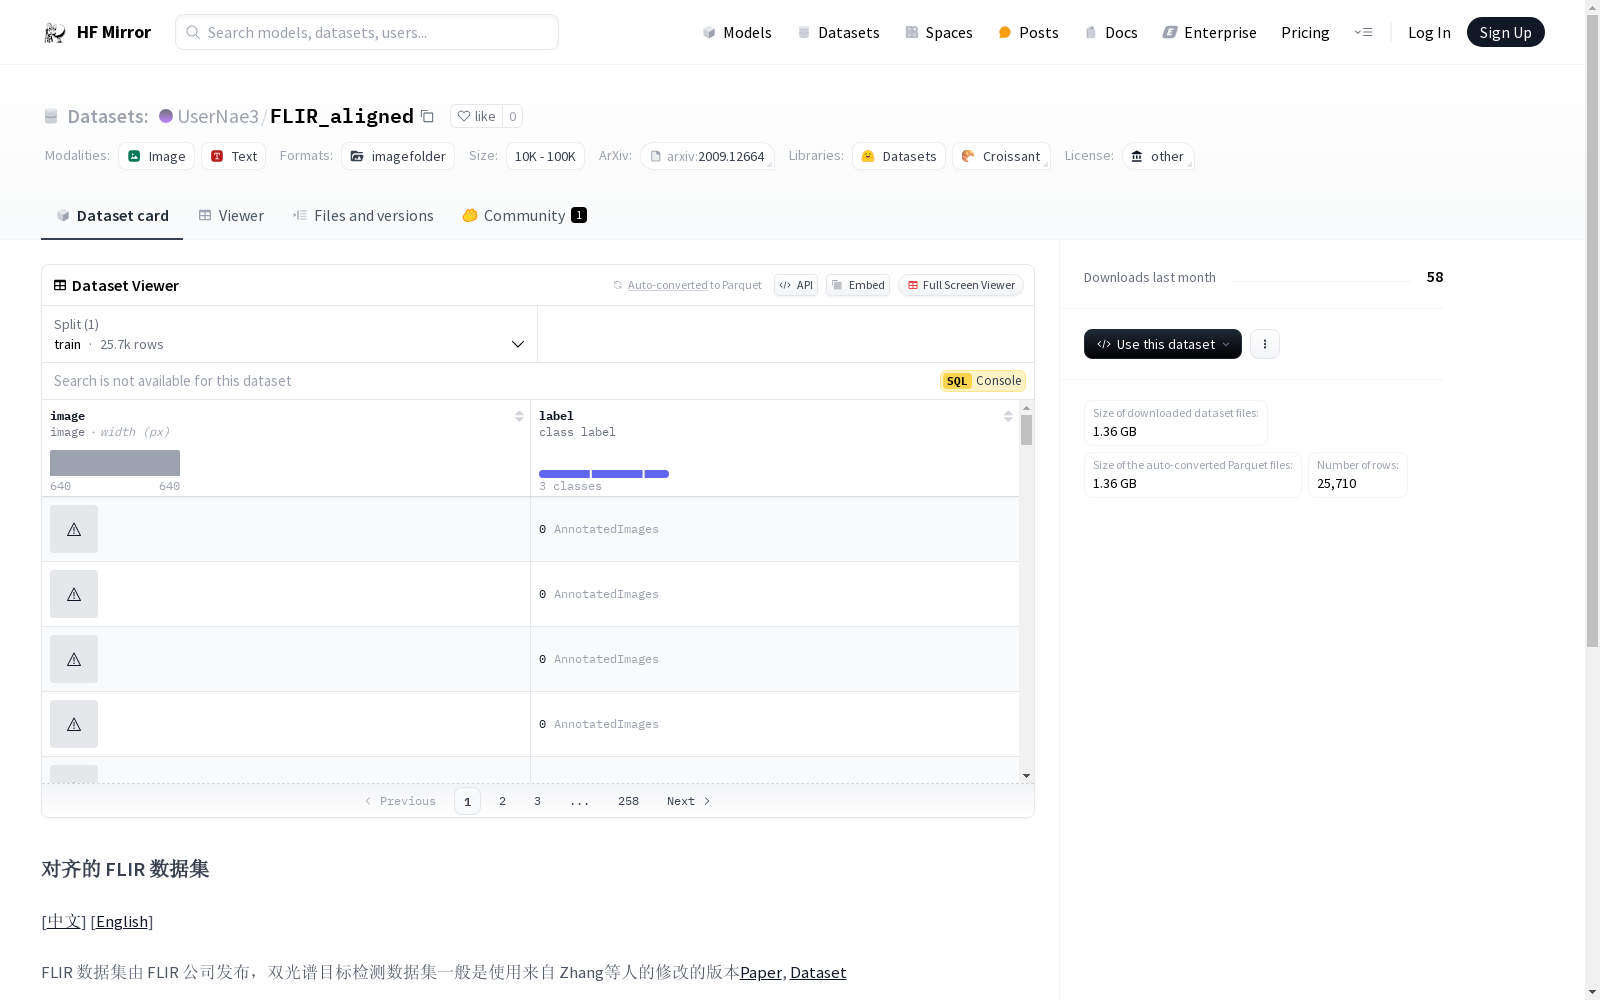Go to the Pricing page

[1305, 33]
